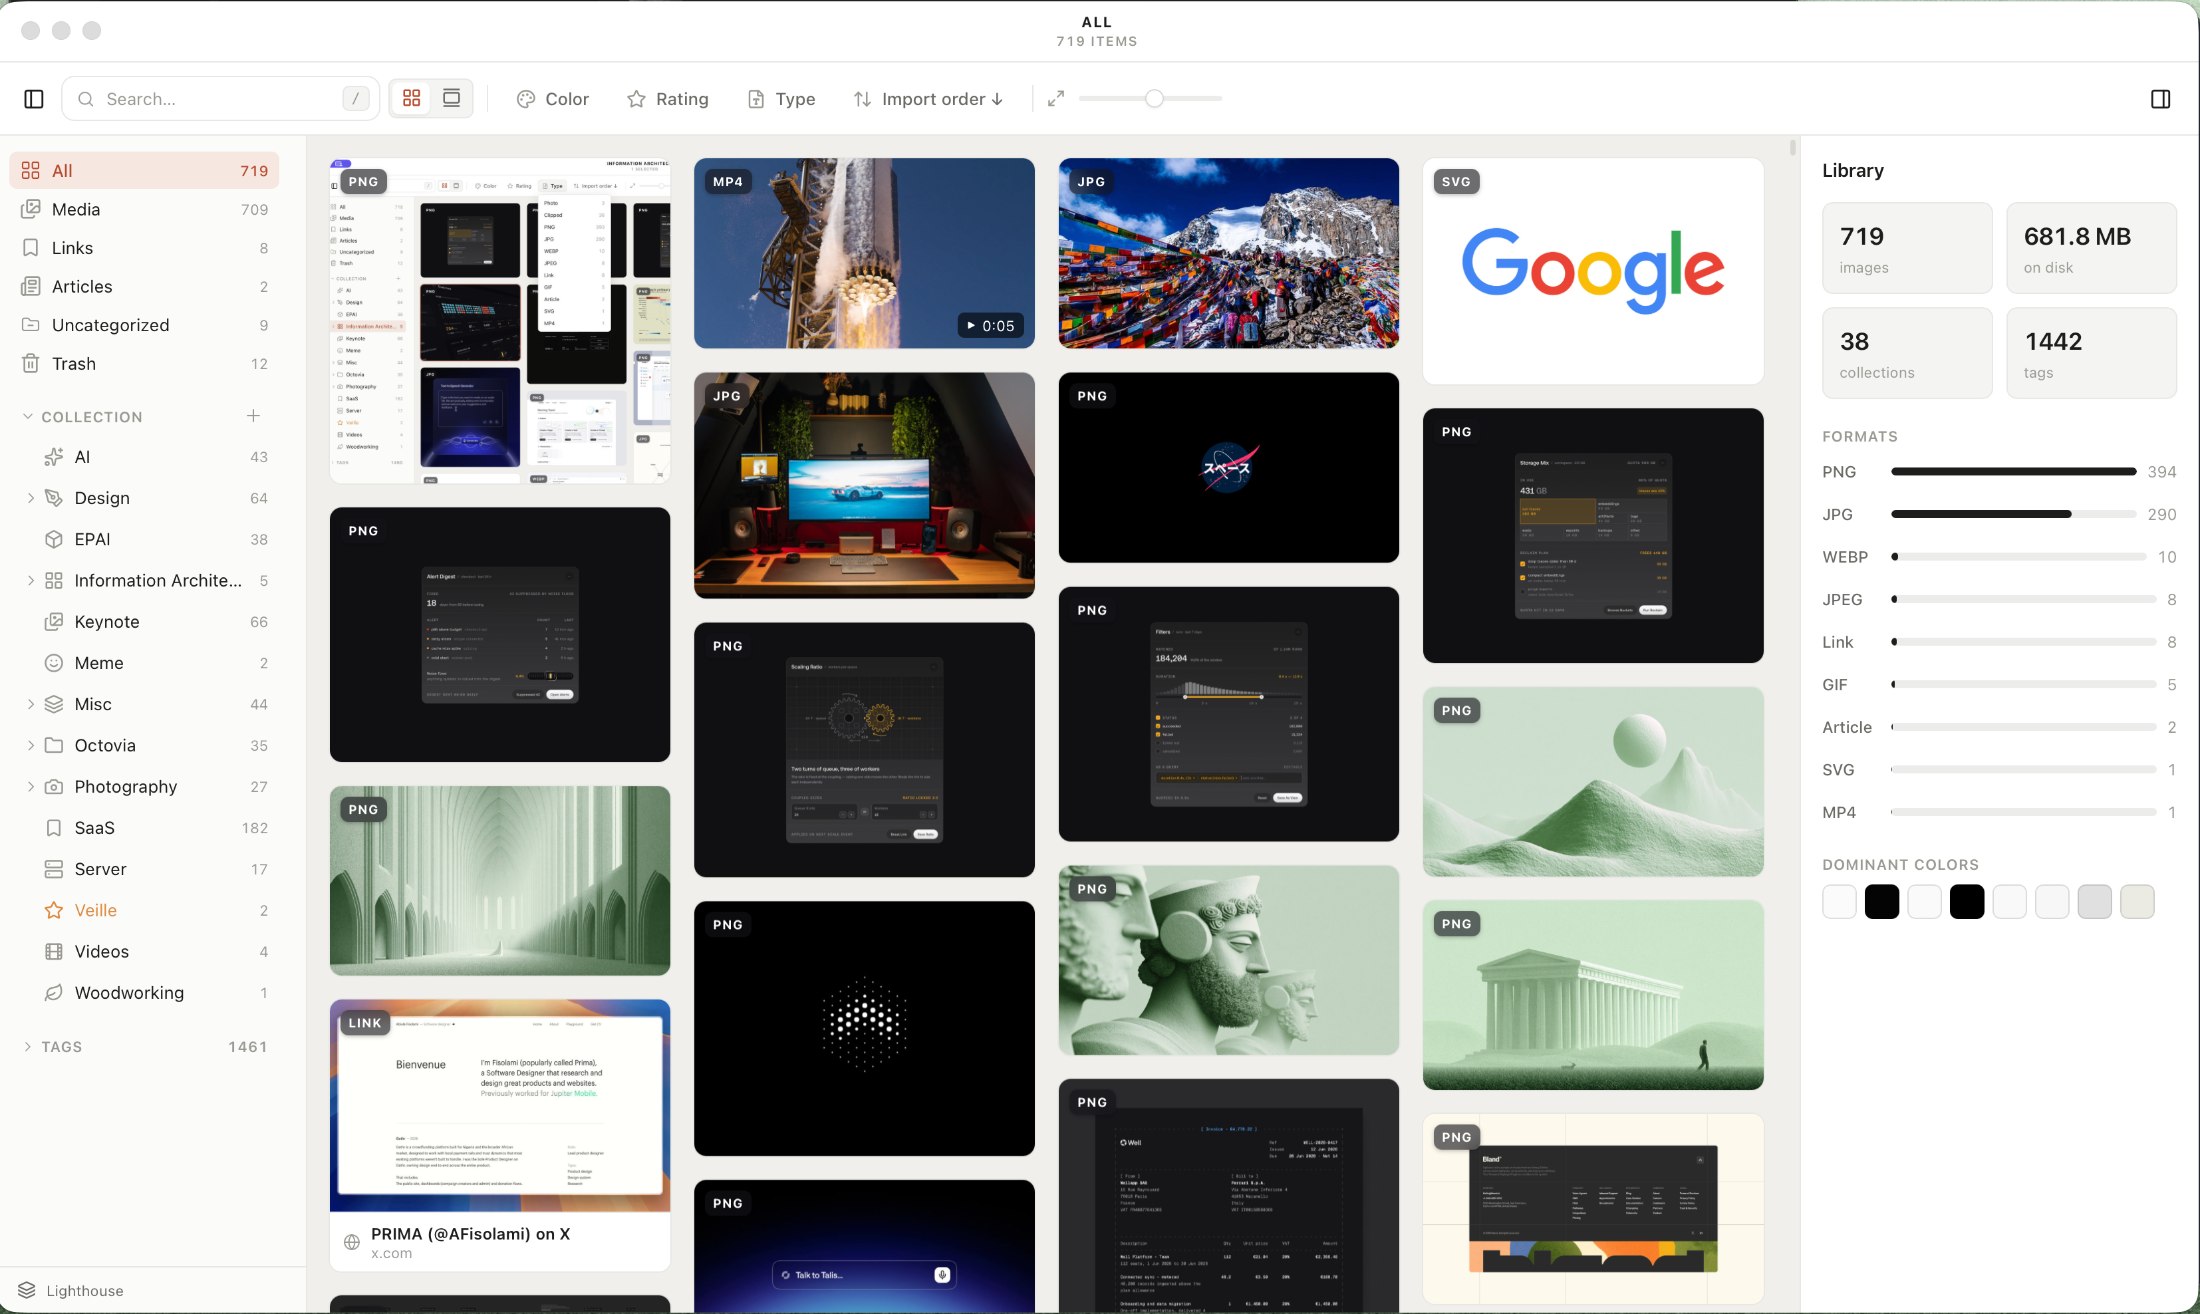2200x1314 pixels.
Task: Open the Trash
Action: 144,364
